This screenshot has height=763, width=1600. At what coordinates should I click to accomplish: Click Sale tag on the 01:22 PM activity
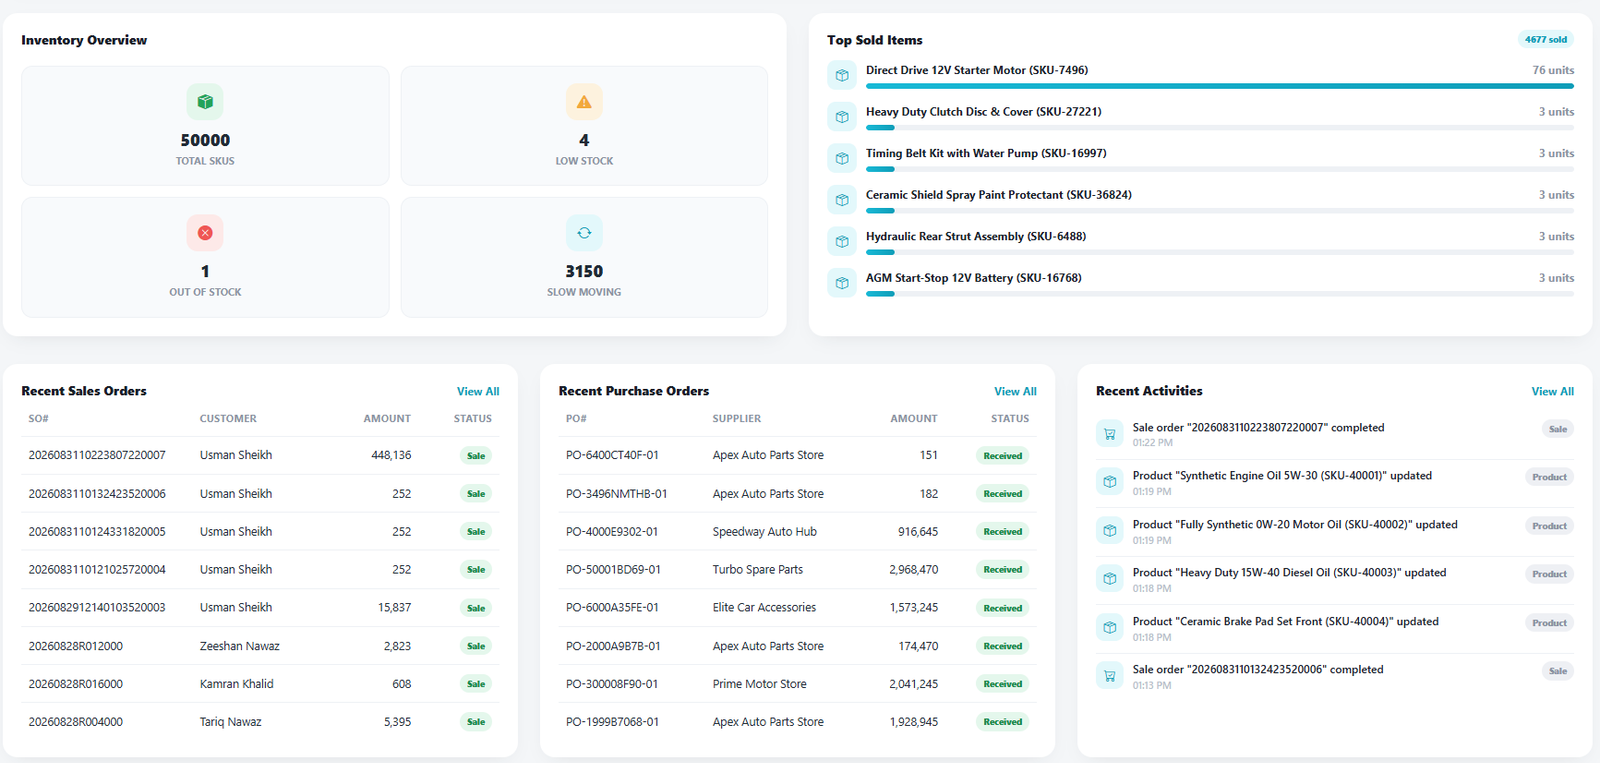click(1558, 429)
